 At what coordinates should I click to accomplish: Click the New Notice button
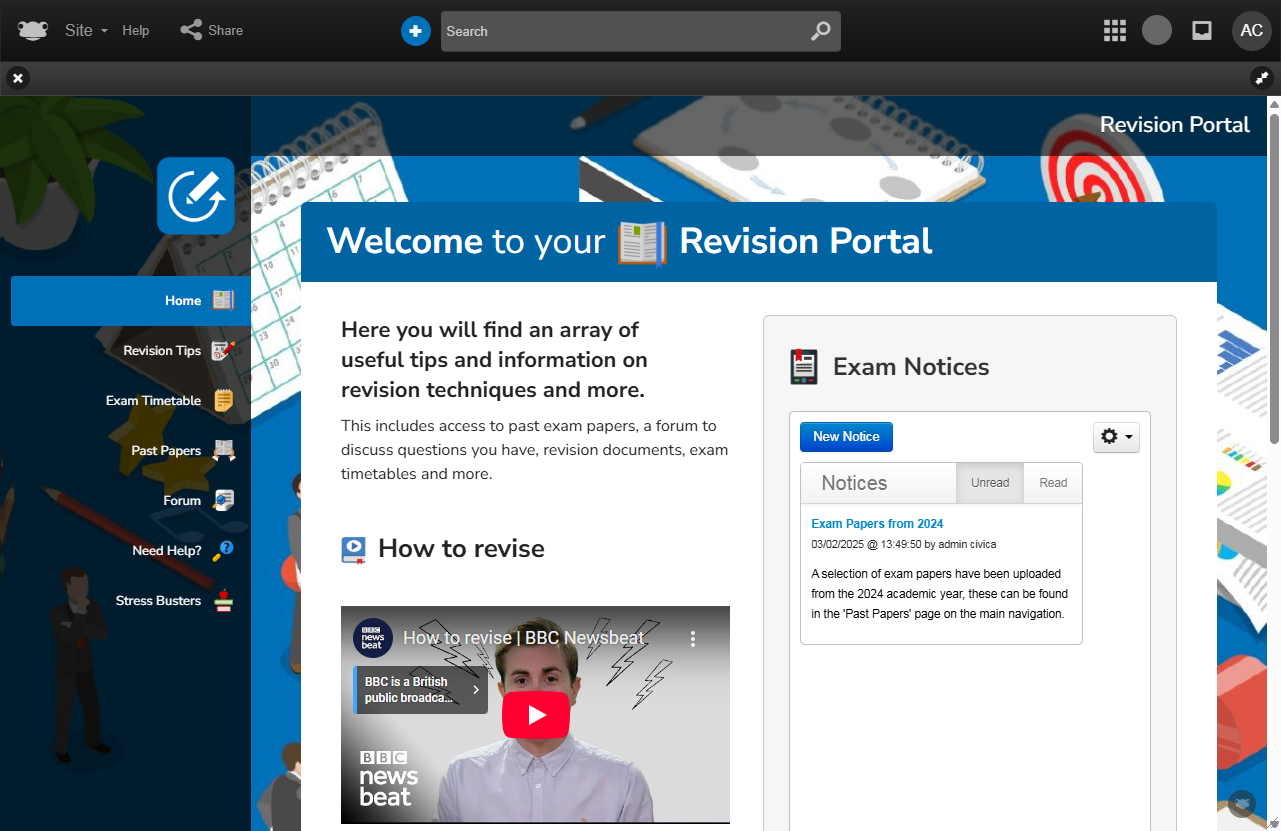pos(846,437)
